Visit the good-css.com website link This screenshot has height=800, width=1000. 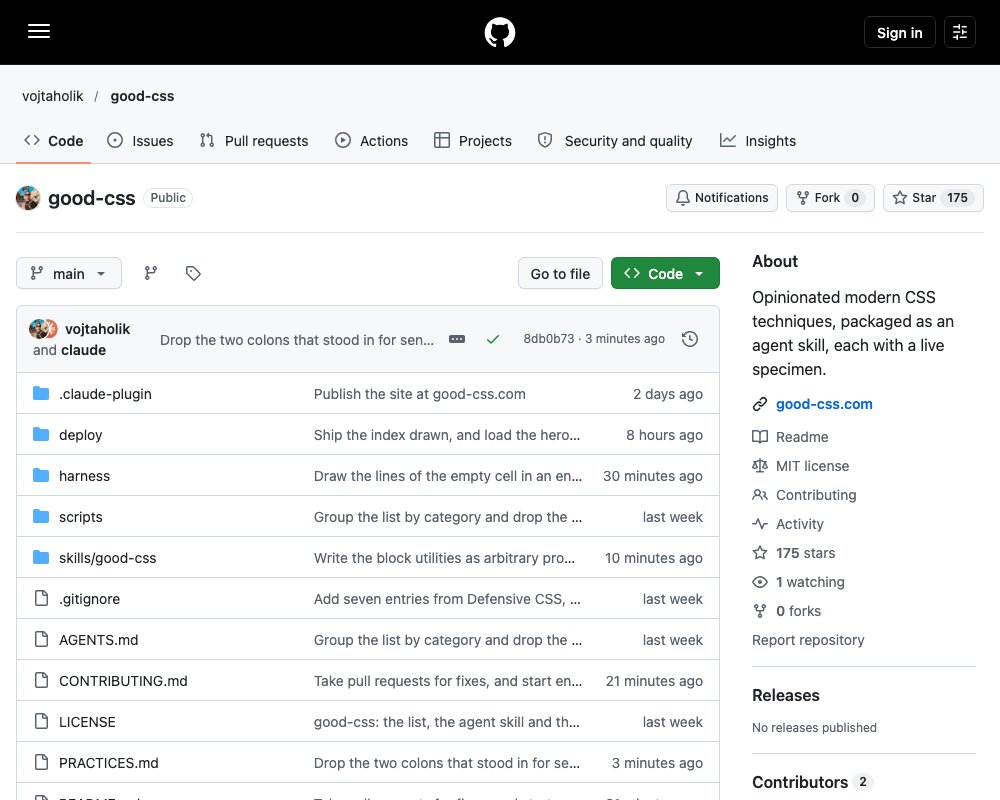click(x=824, y=404)
